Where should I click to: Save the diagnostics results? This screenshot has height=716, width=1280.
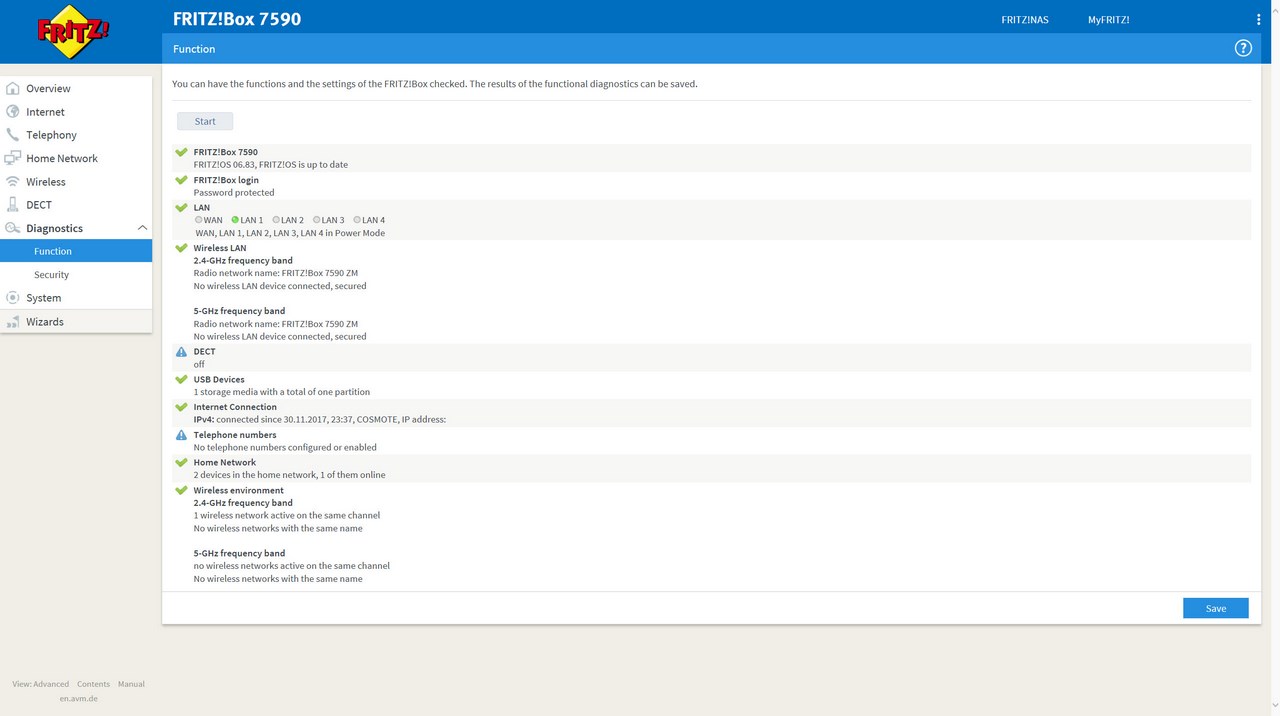coord(1216,608)
